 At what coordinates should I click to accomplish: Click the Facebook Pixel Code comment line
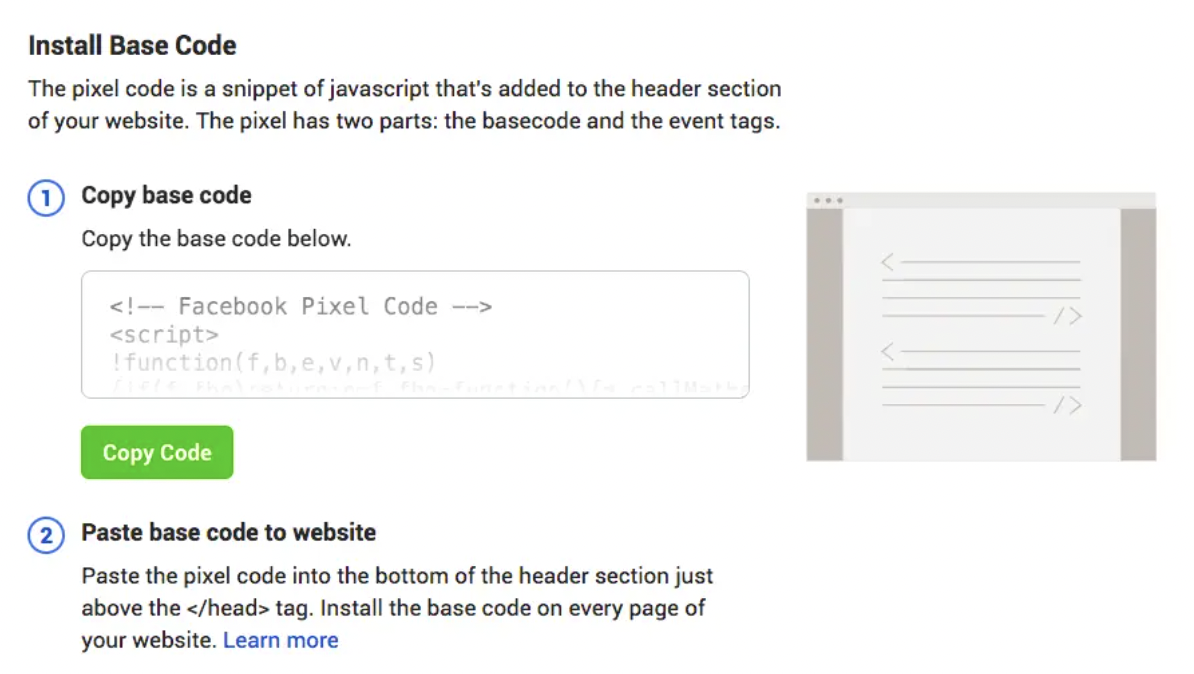pos(300,306)
